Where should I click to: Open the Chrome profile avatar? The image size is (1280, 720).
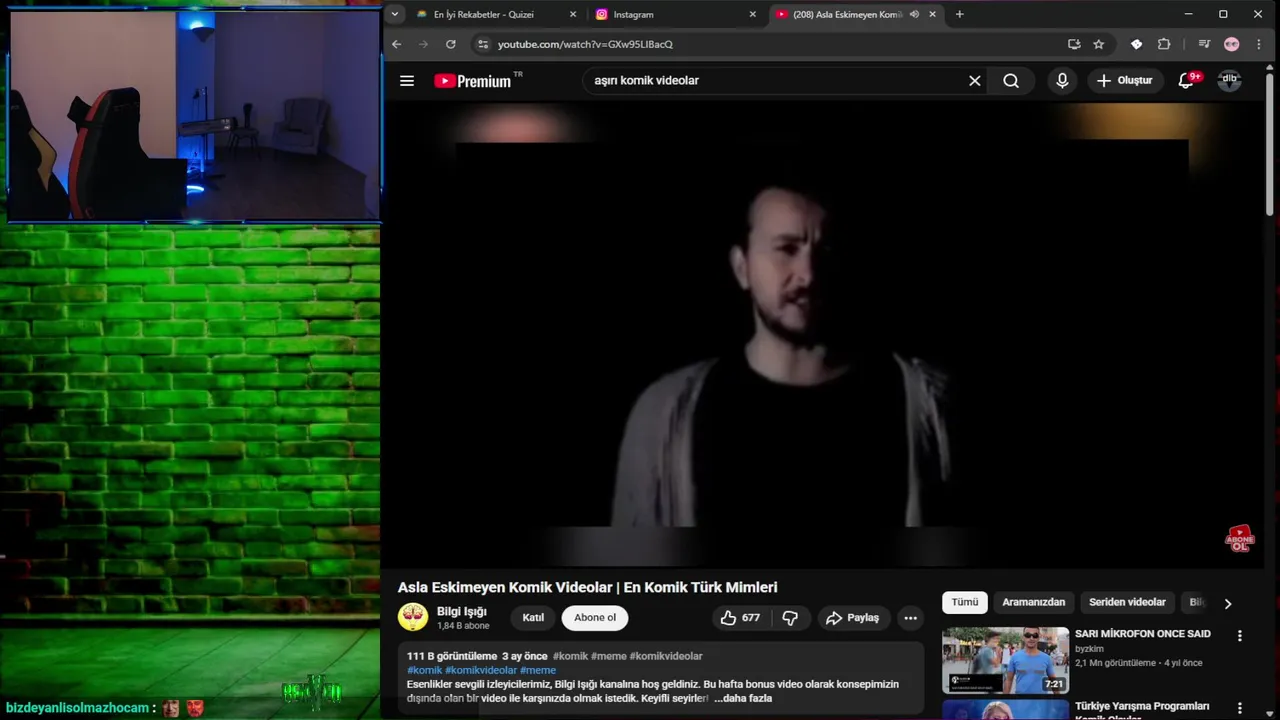coord(1231,44)
